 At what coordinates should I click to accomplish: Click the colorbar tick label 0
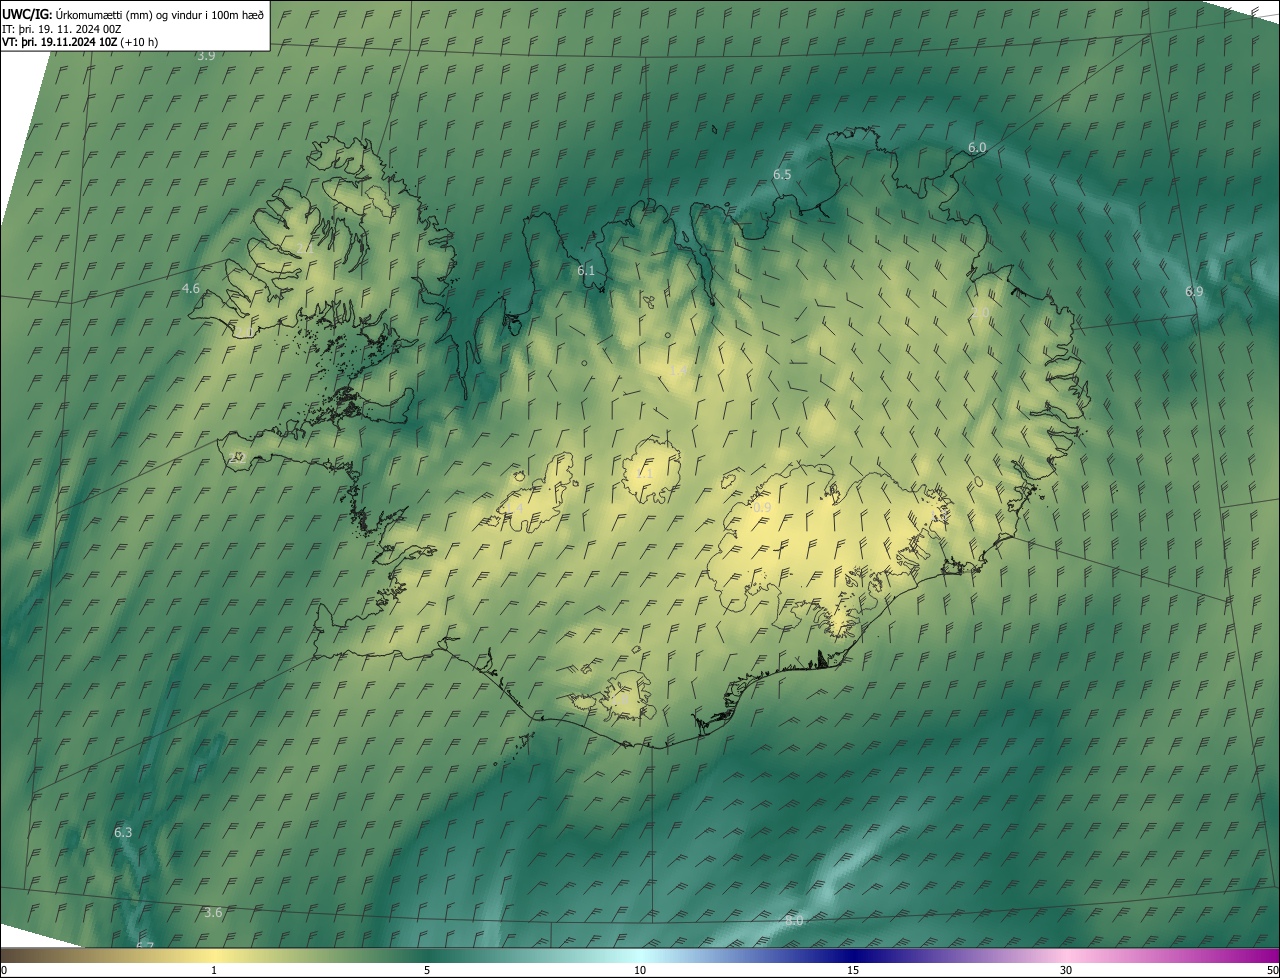point(3,971)
